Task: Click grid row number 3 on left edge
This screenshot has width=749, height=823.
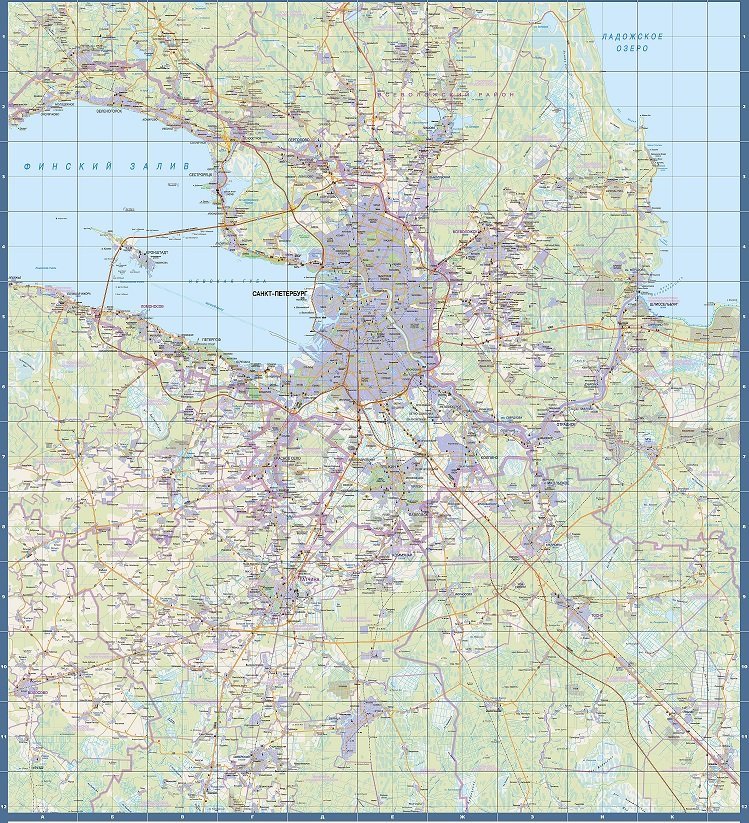Action: click(x=5, y=176)
